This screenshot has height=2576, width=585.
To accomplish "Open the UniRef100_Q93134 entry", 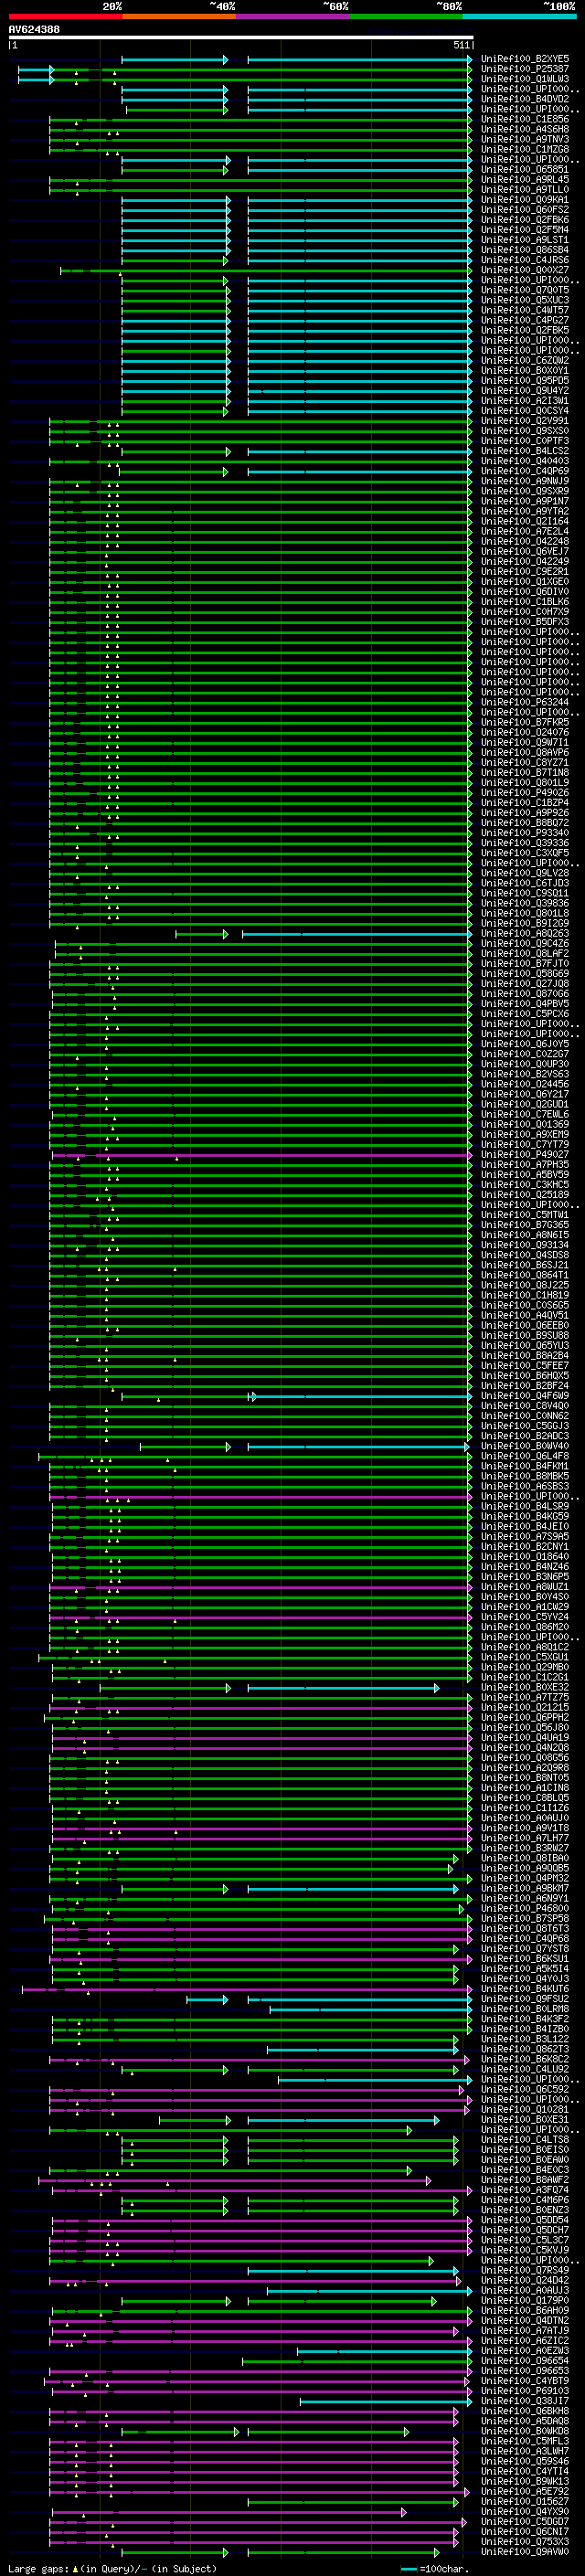I will click(x=524, y=1246).
